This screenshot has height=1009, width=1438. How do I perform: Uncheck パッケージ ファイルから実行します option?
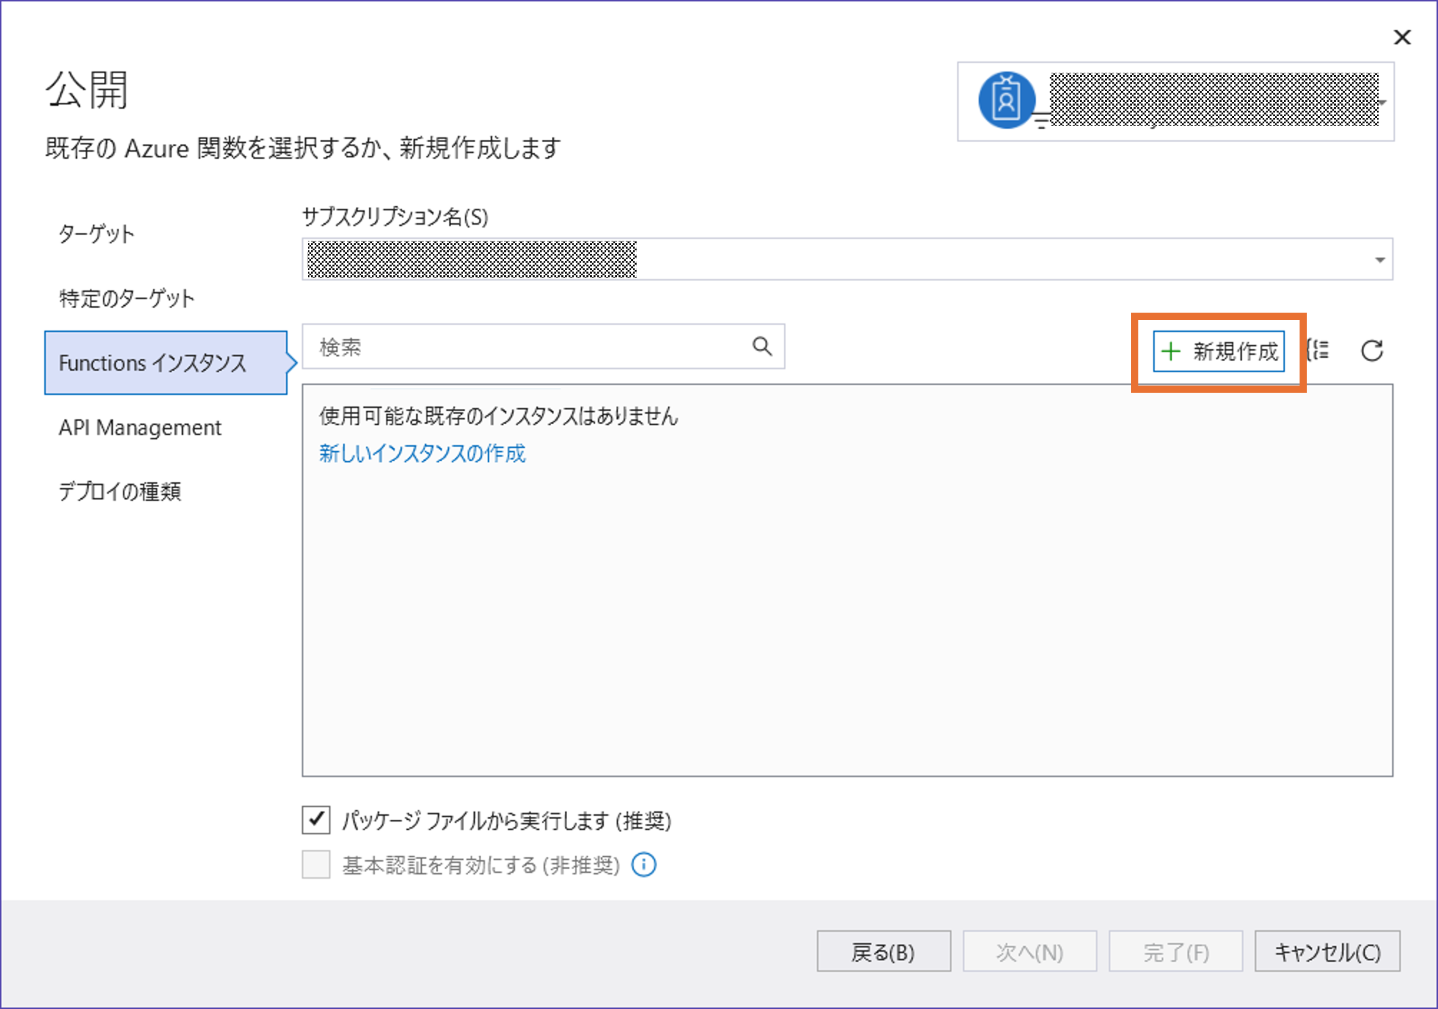[x=315, y=819]
